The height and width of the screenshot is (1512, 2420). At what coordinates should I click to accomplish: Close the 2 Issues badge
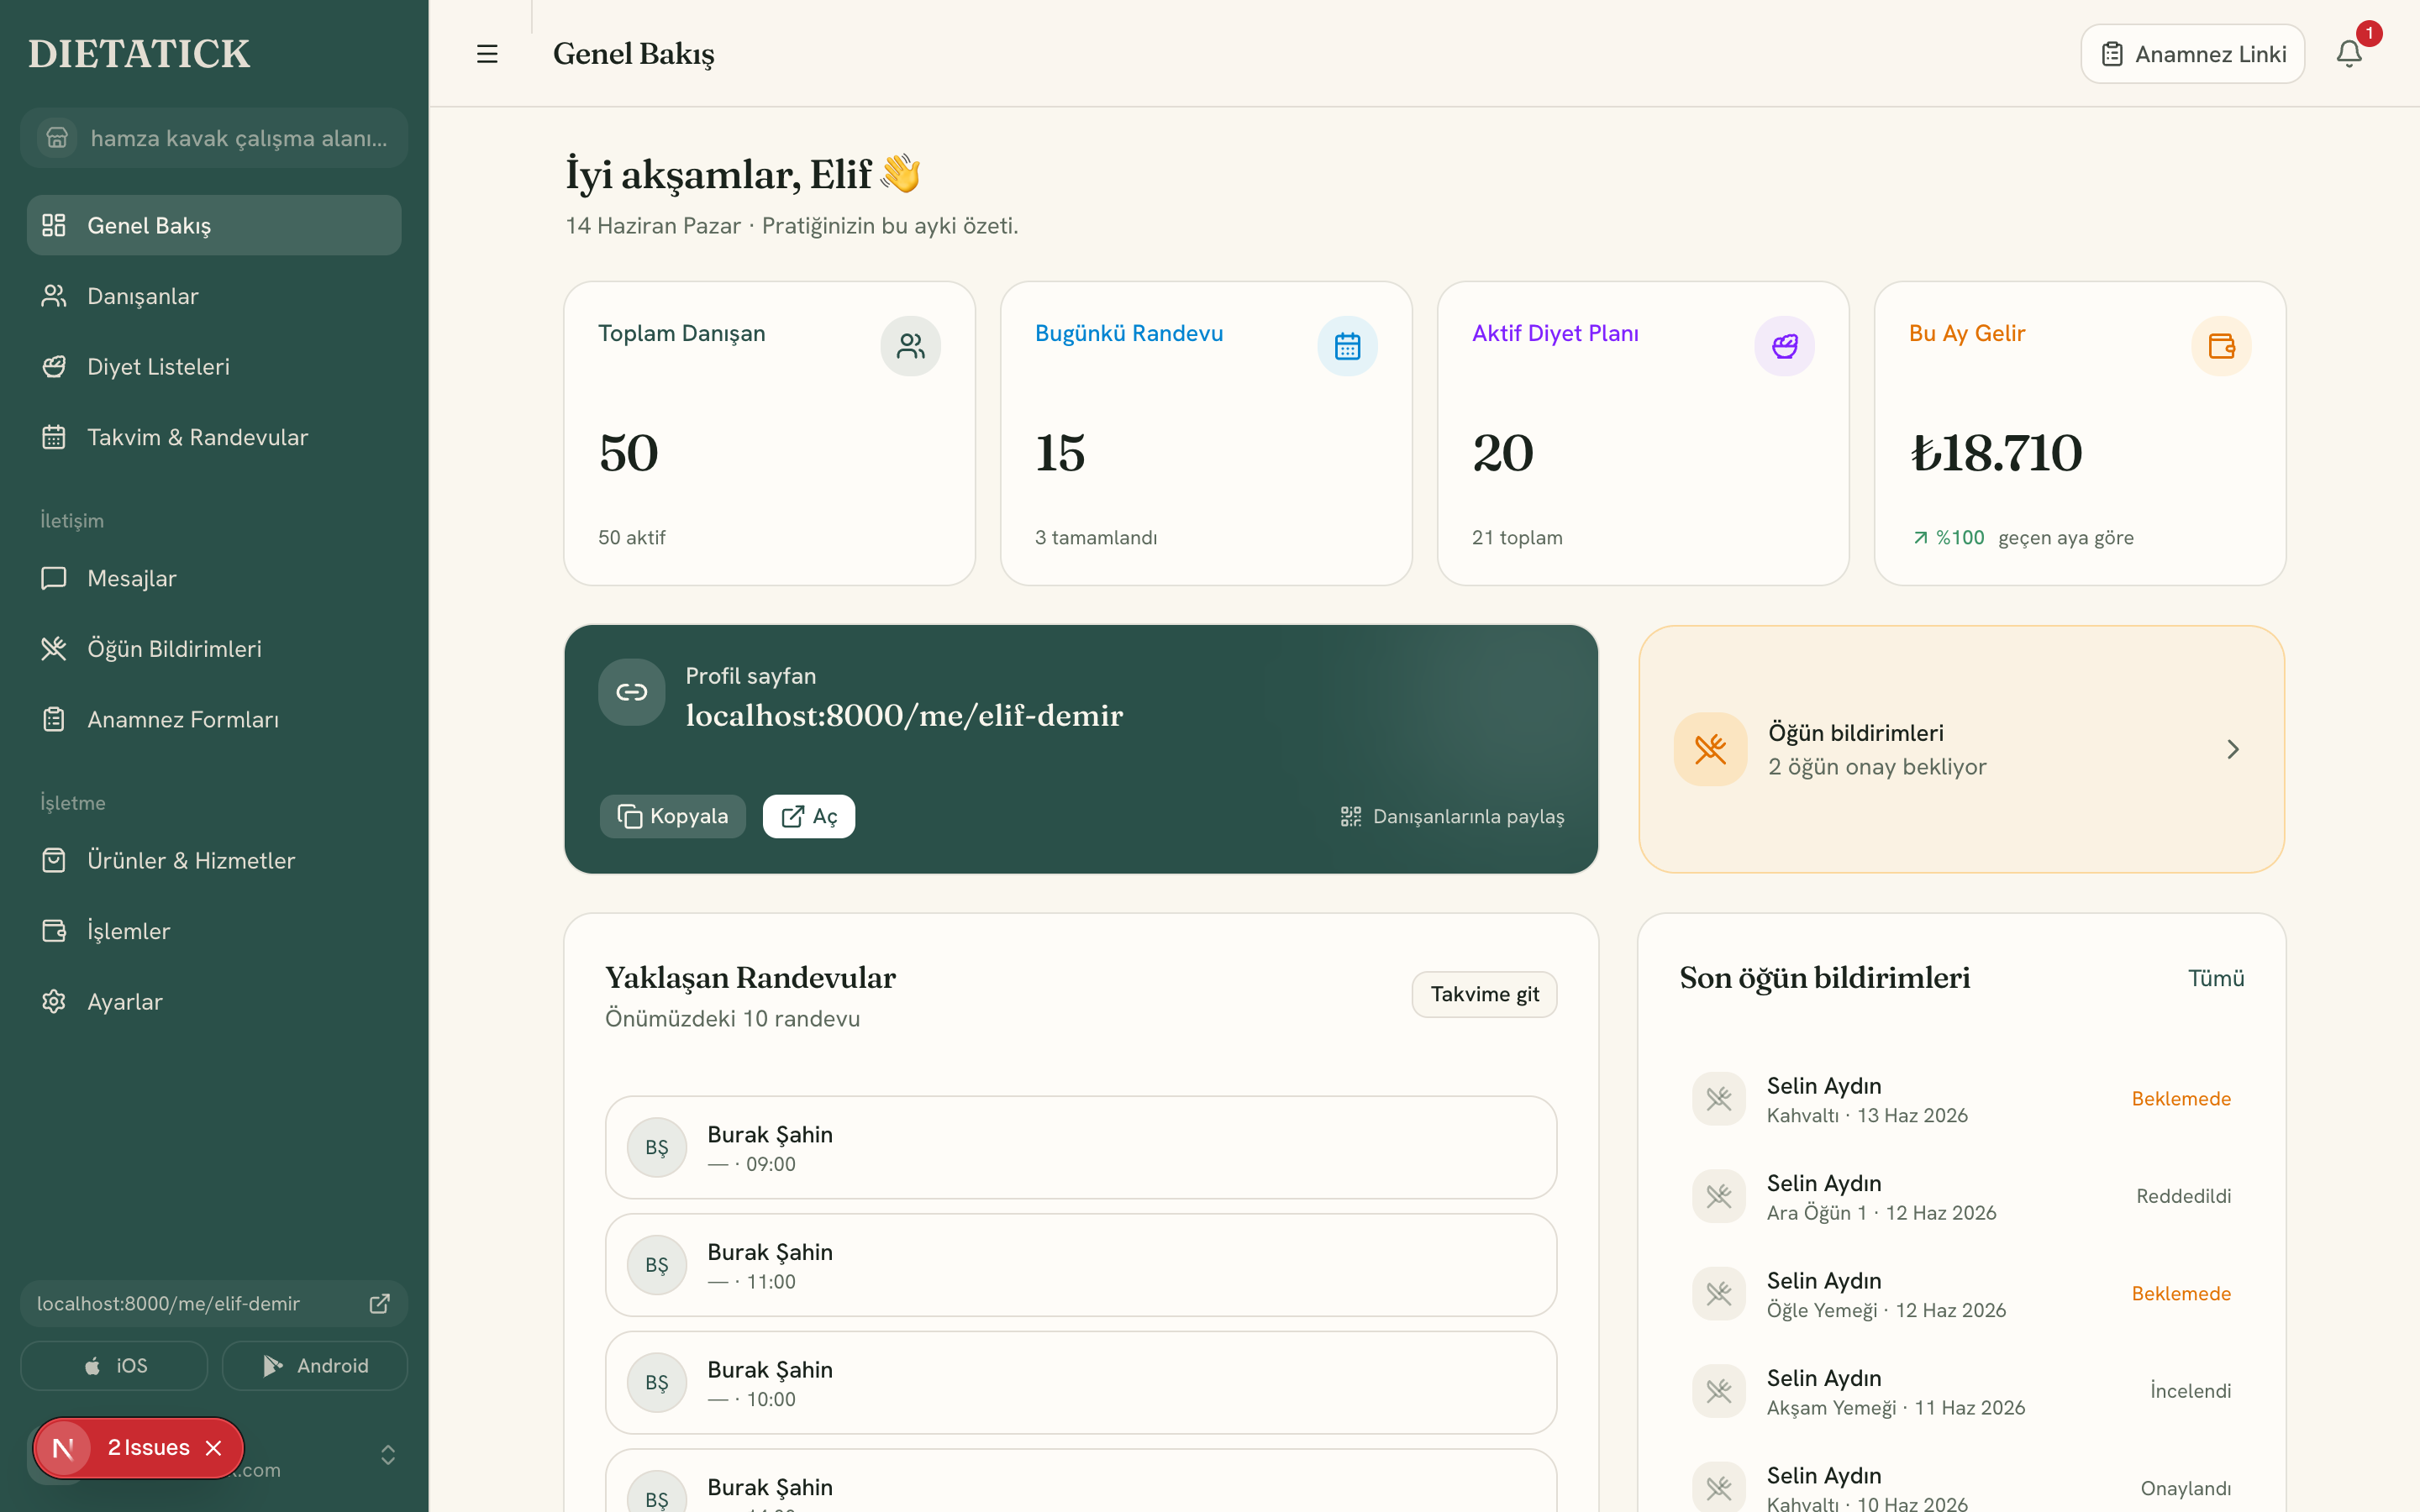[213, 1448]
